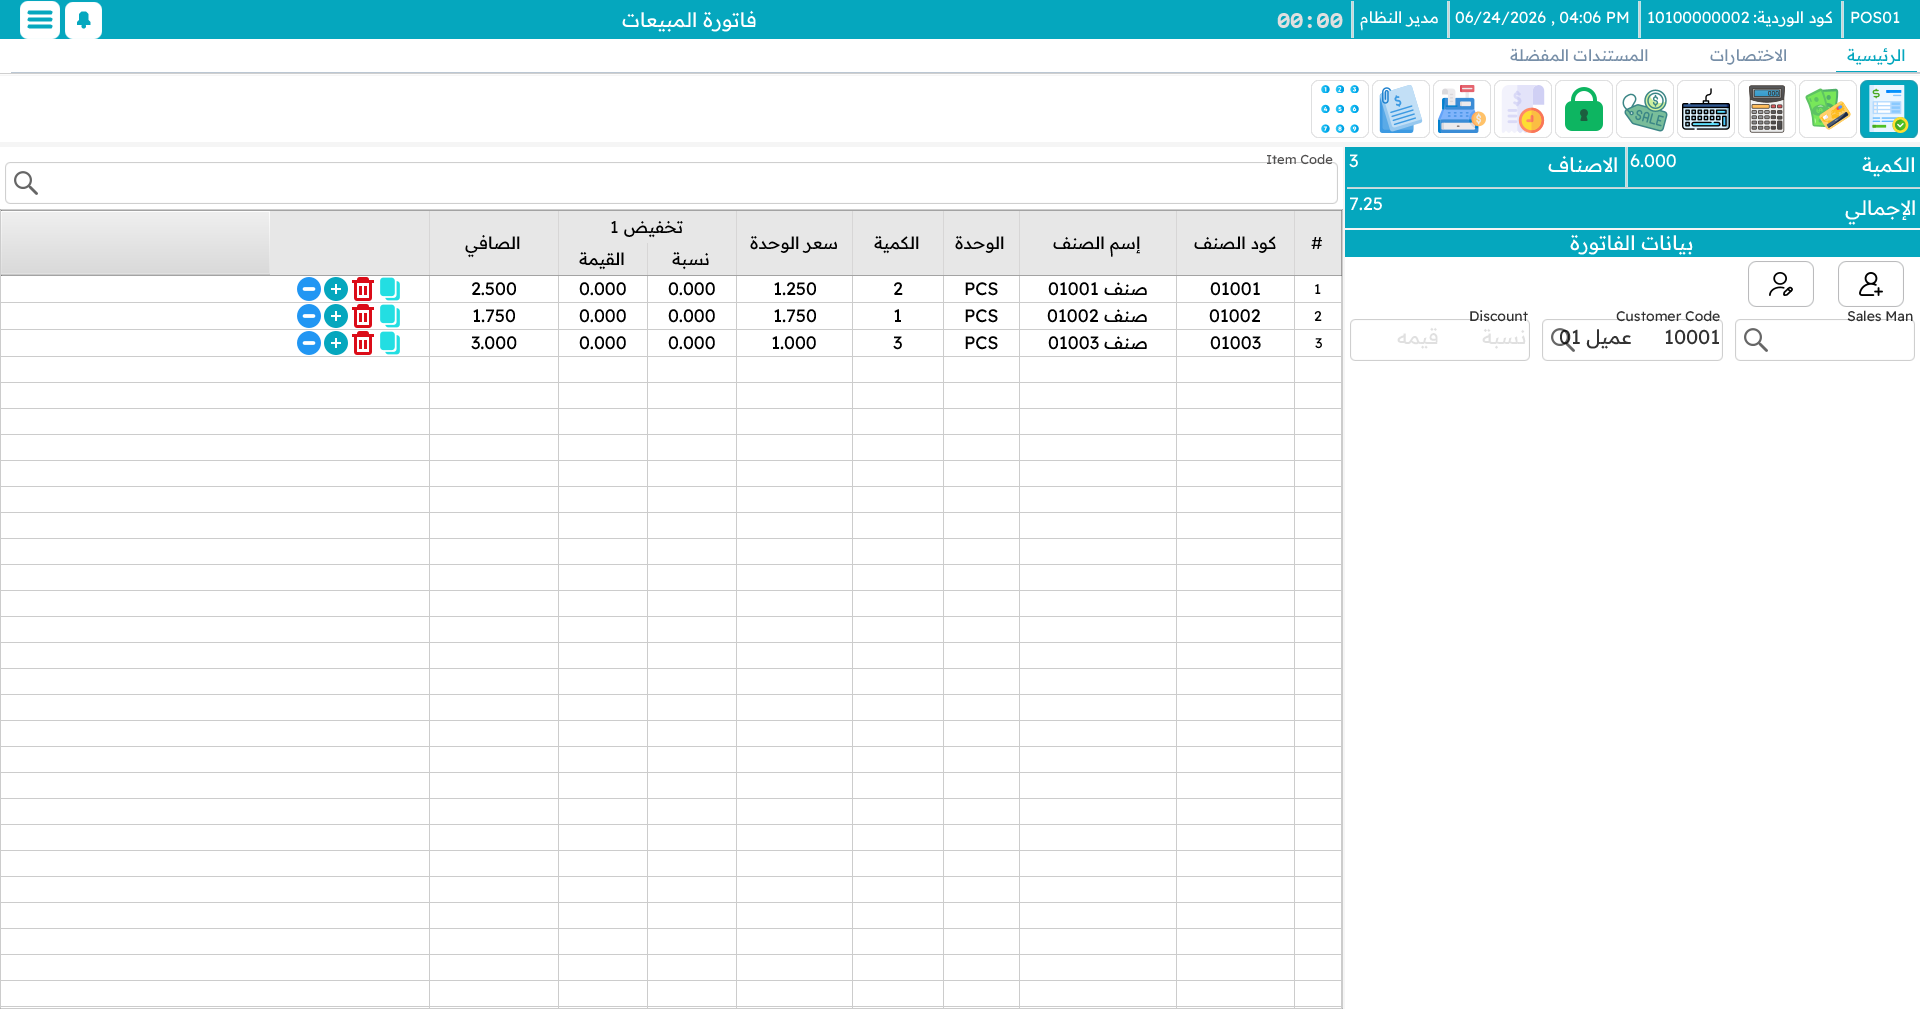This screenshot has height=1009, width=1920.
Task: Switch to the الاختصارات tab
Action: tap(1748, 56)
